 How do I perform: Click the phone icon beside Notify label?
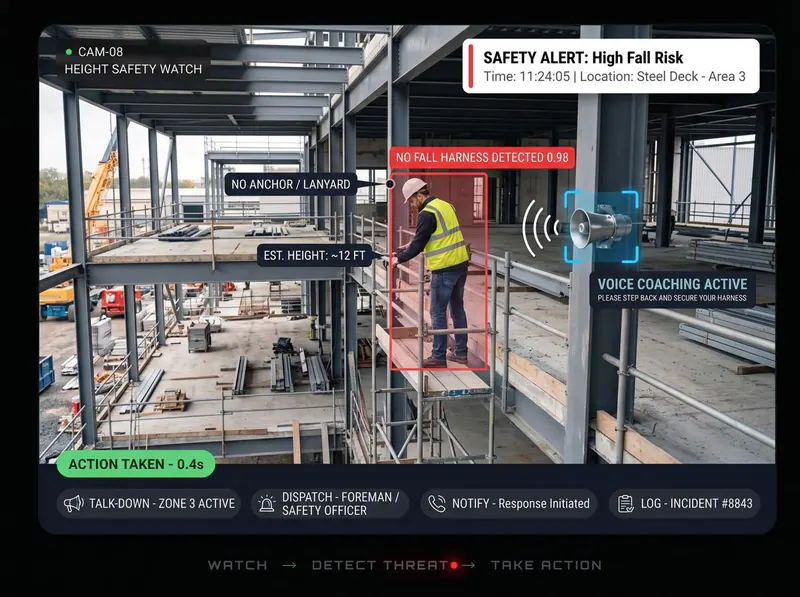(437, 504)
